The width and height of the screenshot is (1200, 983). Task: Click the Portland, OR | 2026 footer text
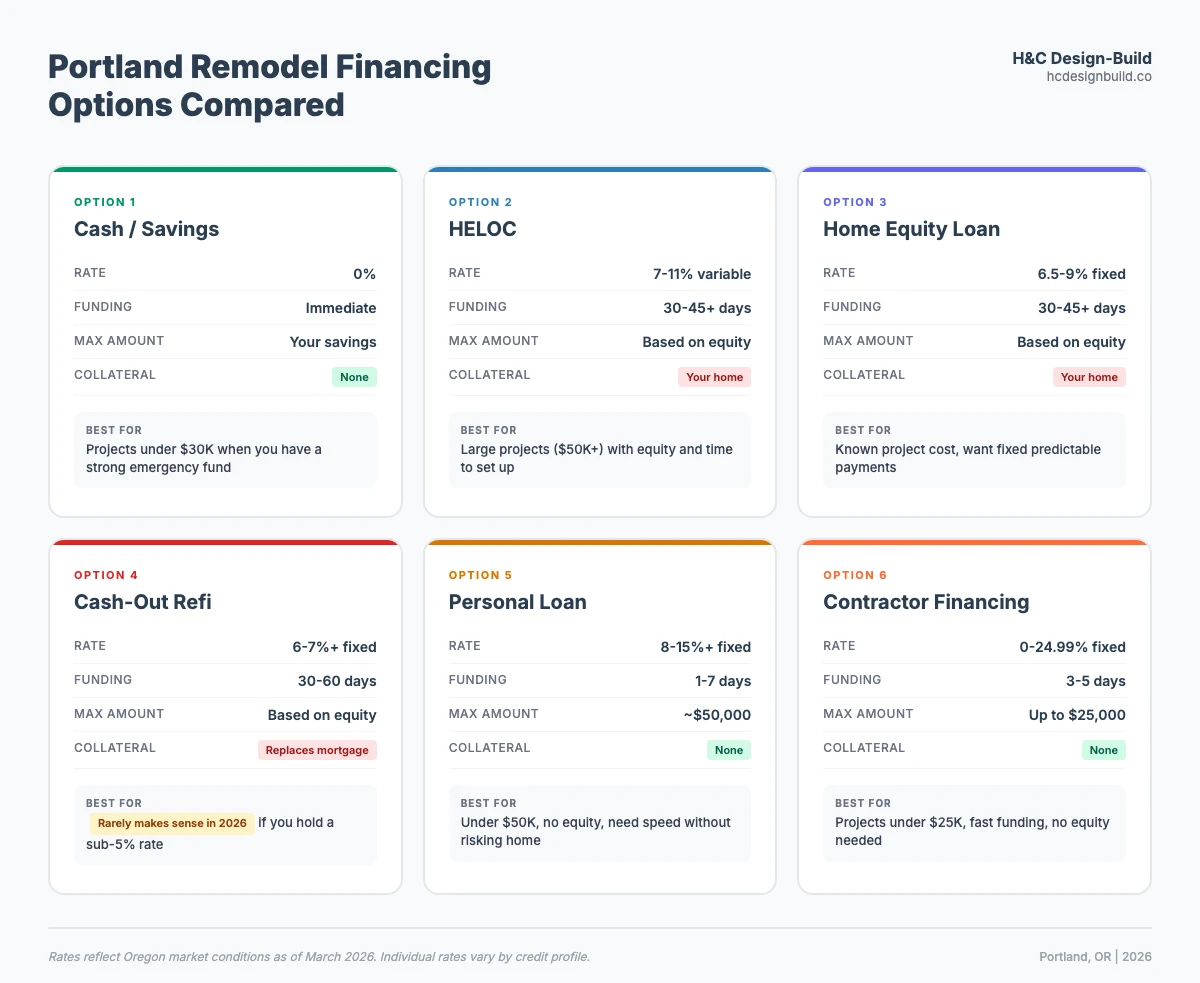pos(1095,957)
